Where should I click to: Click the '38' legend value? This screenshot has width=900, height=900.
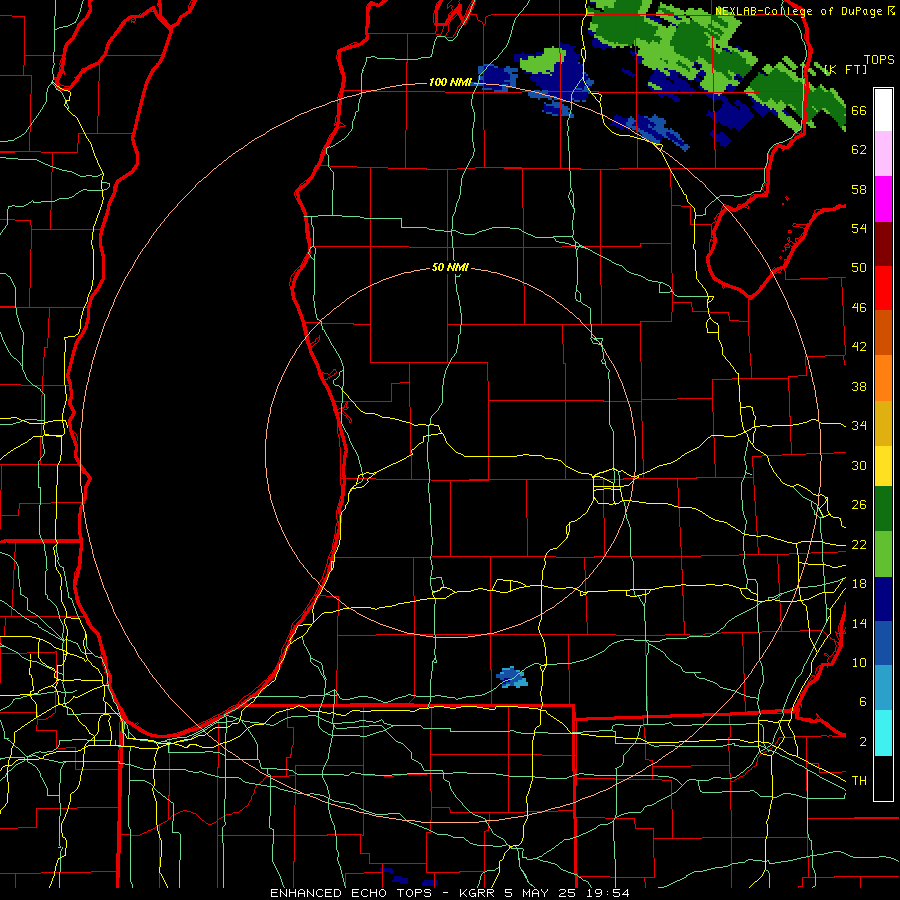859,386
